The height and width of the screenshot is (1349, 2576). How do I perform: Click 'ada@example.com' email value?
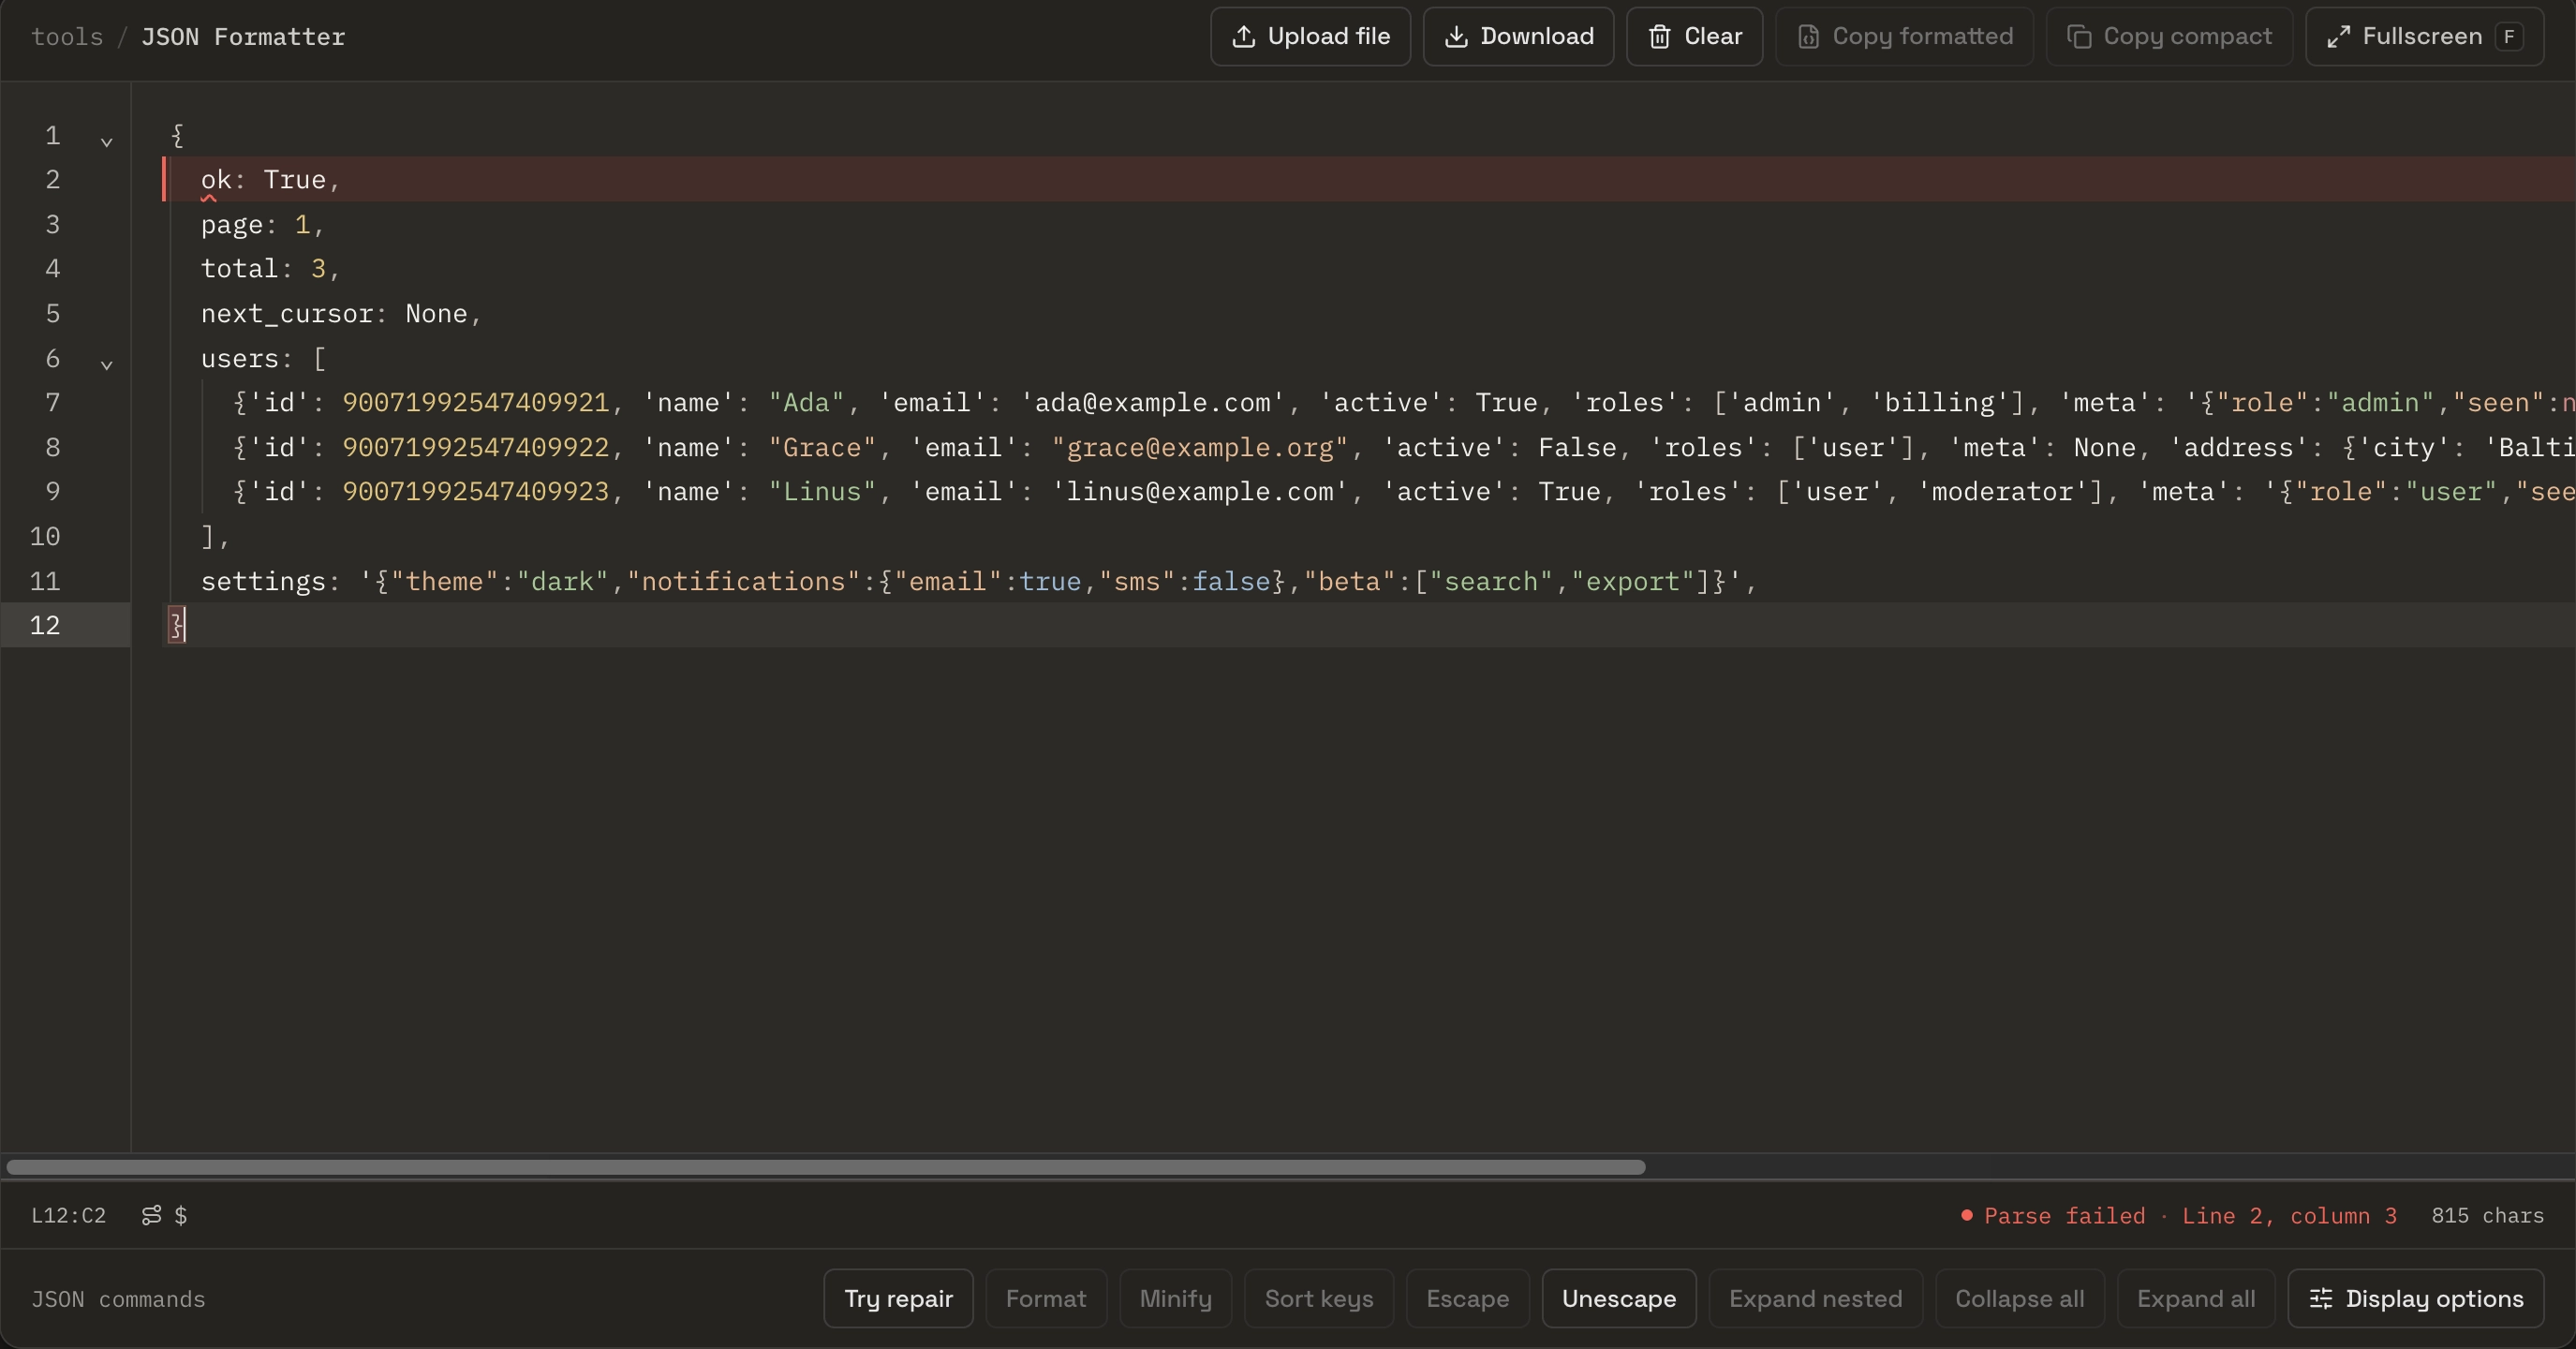point(1152,403)
